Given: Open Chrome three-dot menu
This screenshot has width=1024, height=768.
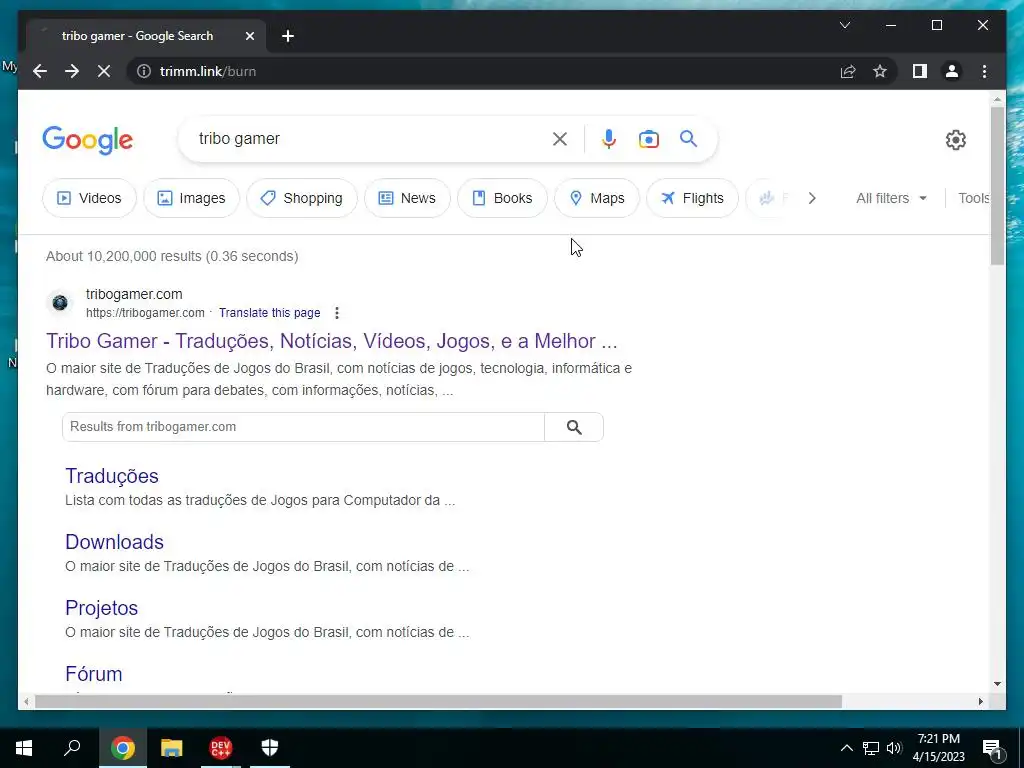Looking at the screenshot, I should click(x=984, y=71).
